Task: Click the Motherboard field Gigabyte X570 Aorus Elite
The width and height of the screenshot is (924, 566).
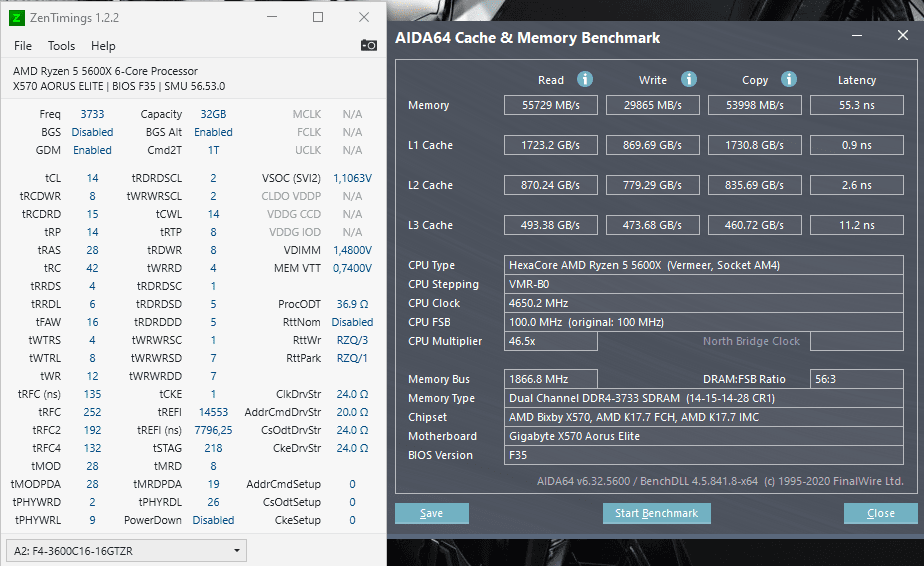Action: pos(704,436)
